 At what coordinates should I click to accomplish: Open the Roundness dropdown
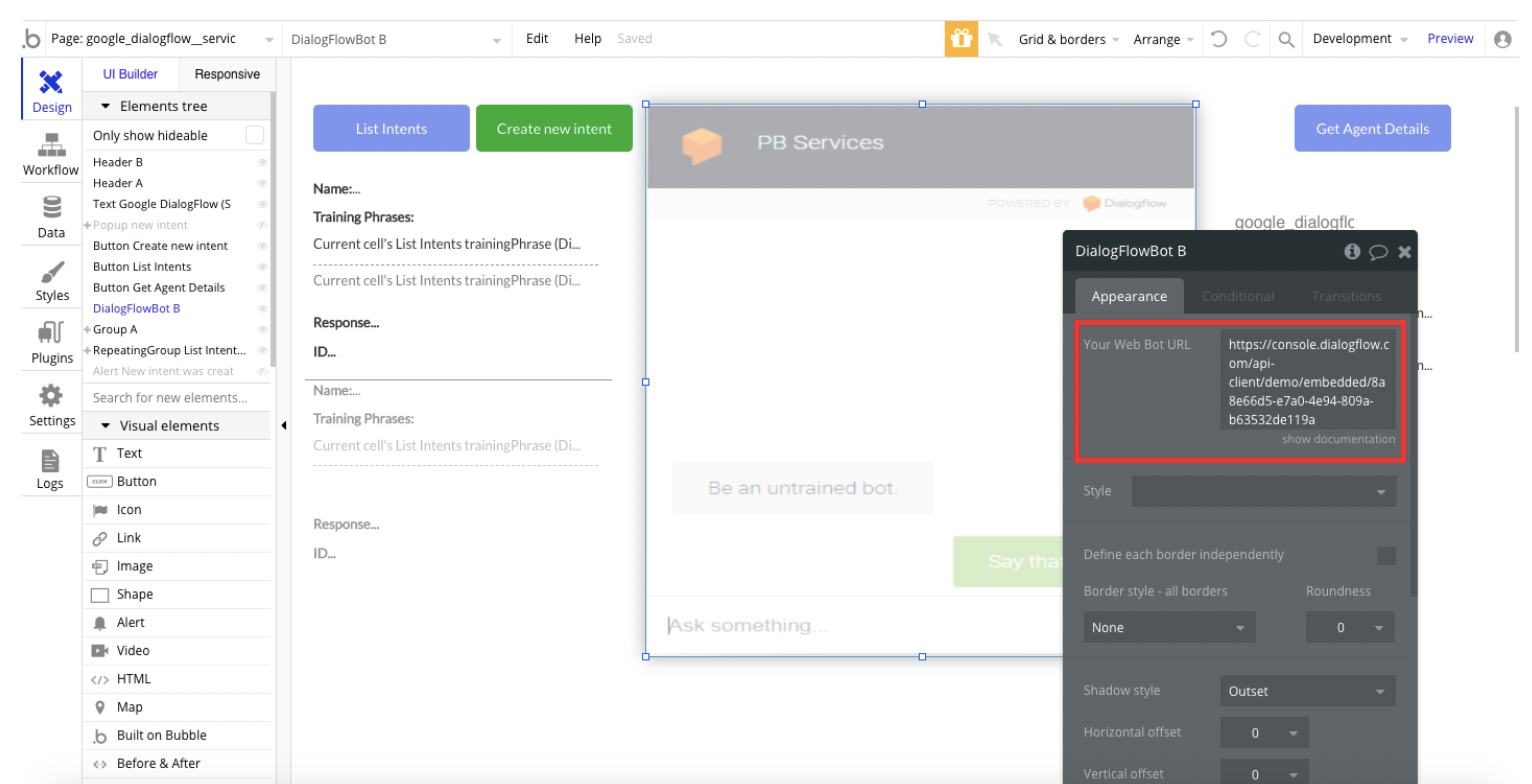(1350, 628)
